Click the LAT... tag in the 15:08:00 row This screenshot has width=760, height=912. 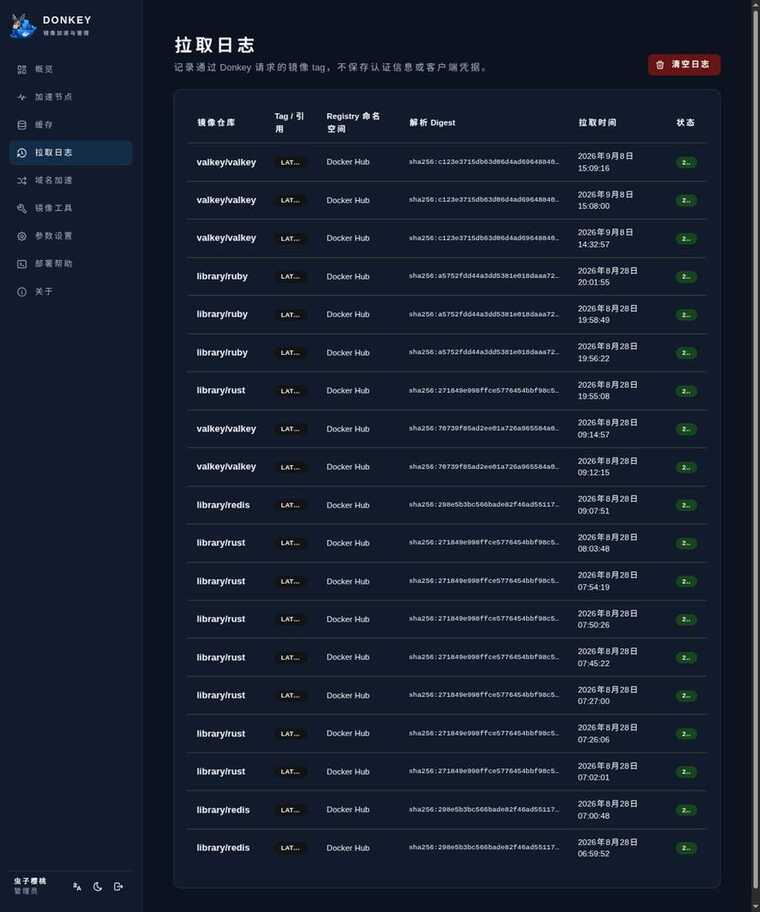click(x=290, y=201)
